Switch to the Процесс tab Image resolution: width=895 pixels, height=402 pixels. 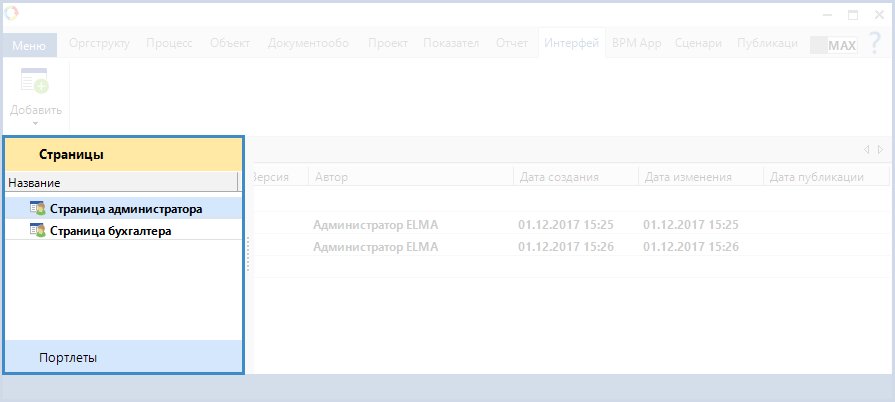pos(169,43)
